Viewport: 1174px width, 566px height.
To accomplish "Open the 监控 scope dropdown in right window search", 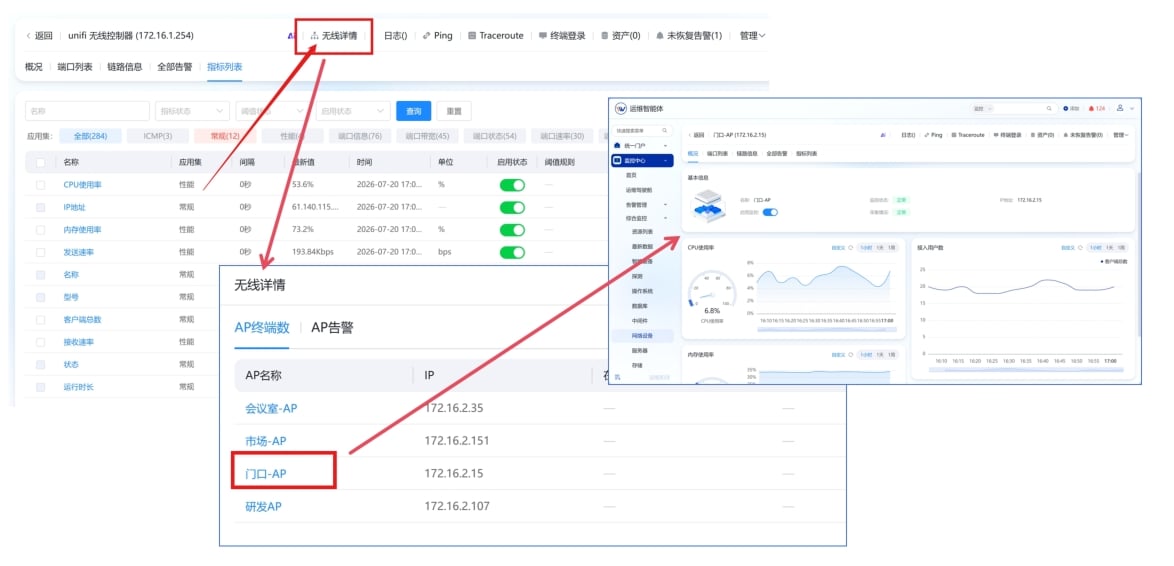I will click(983, 109).
